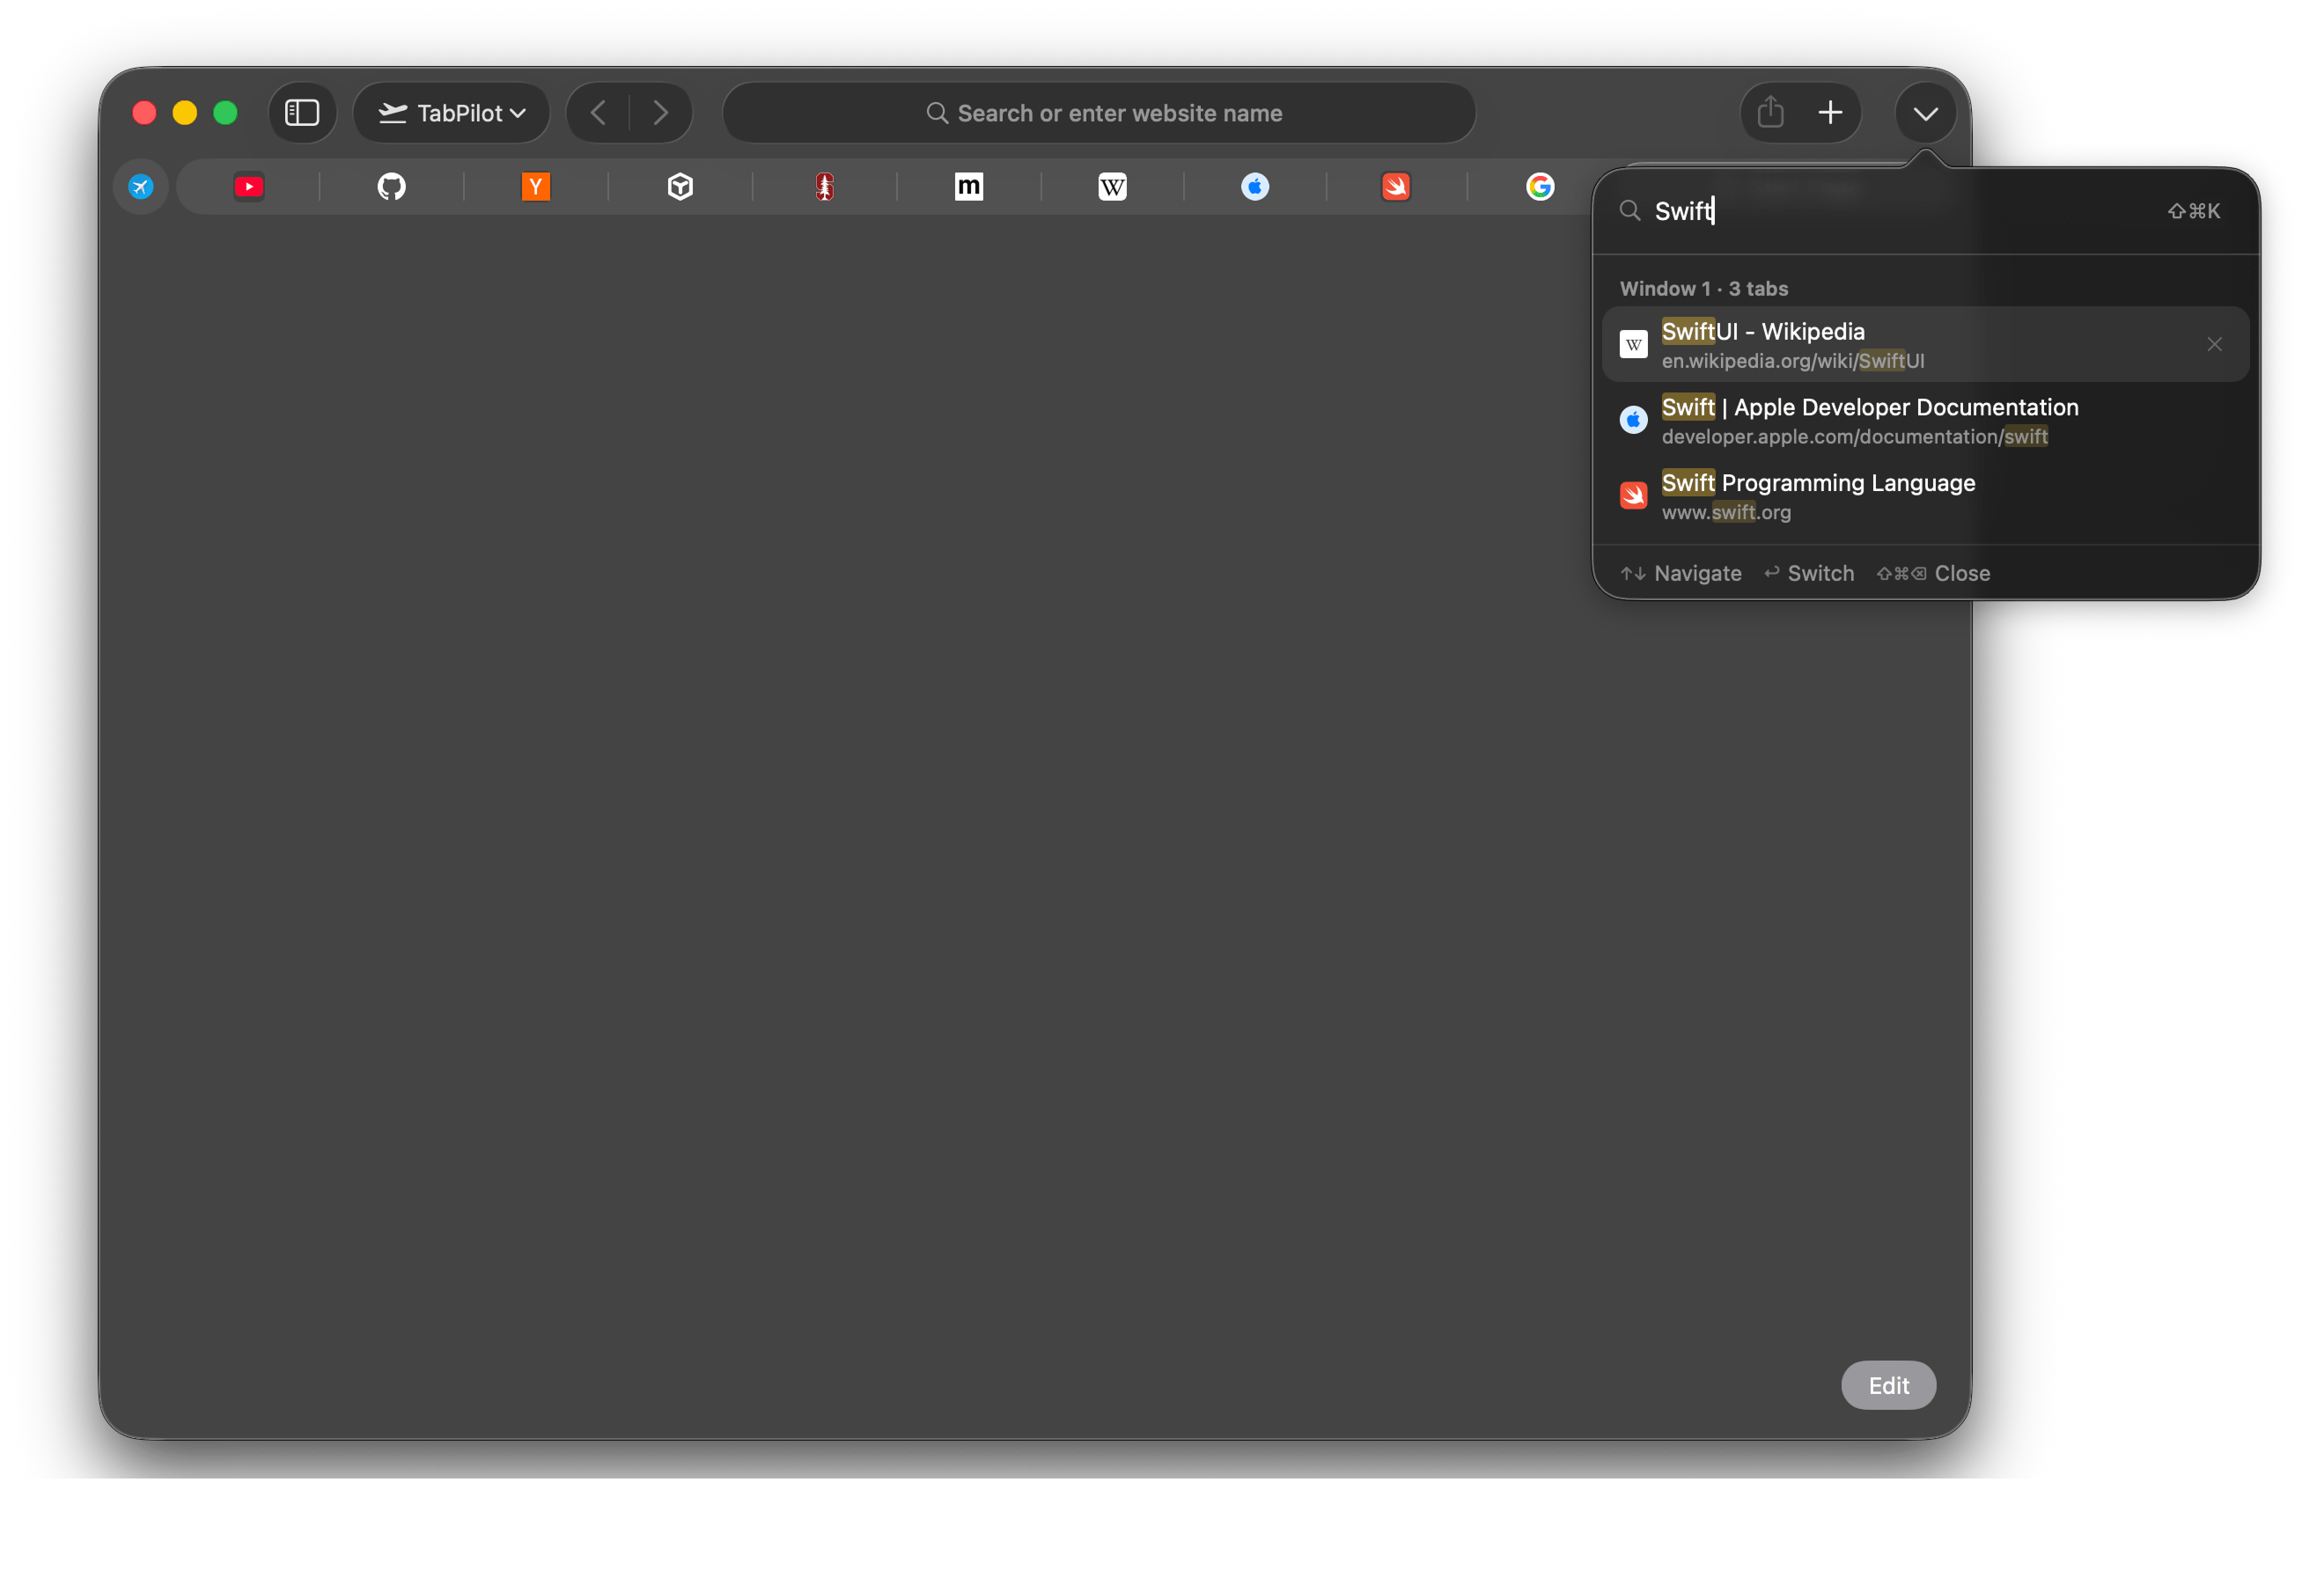Screen dimensions: 2324x1570
Task: Click the Switch hint in footer
Action: [x=1808, y=573]
